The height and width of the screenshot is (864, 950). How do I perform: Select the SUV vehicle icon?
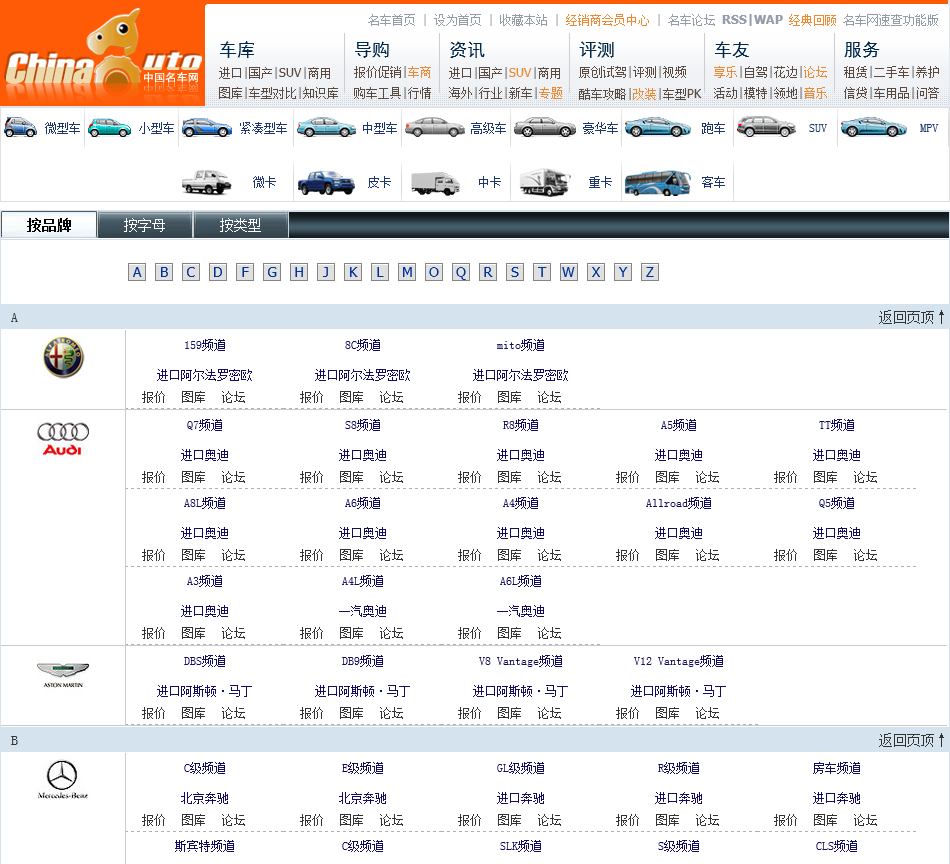(x=766, y=127)
